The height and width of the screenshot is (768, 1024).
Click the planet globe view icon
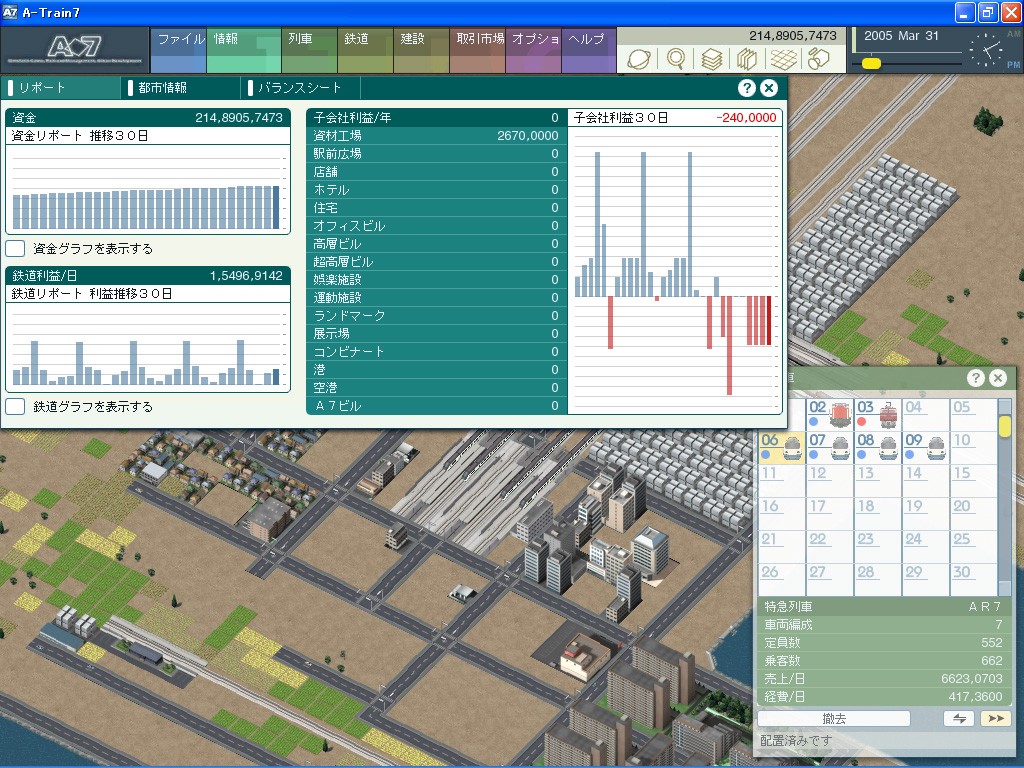pyautogui.click(x=638, y=59)
